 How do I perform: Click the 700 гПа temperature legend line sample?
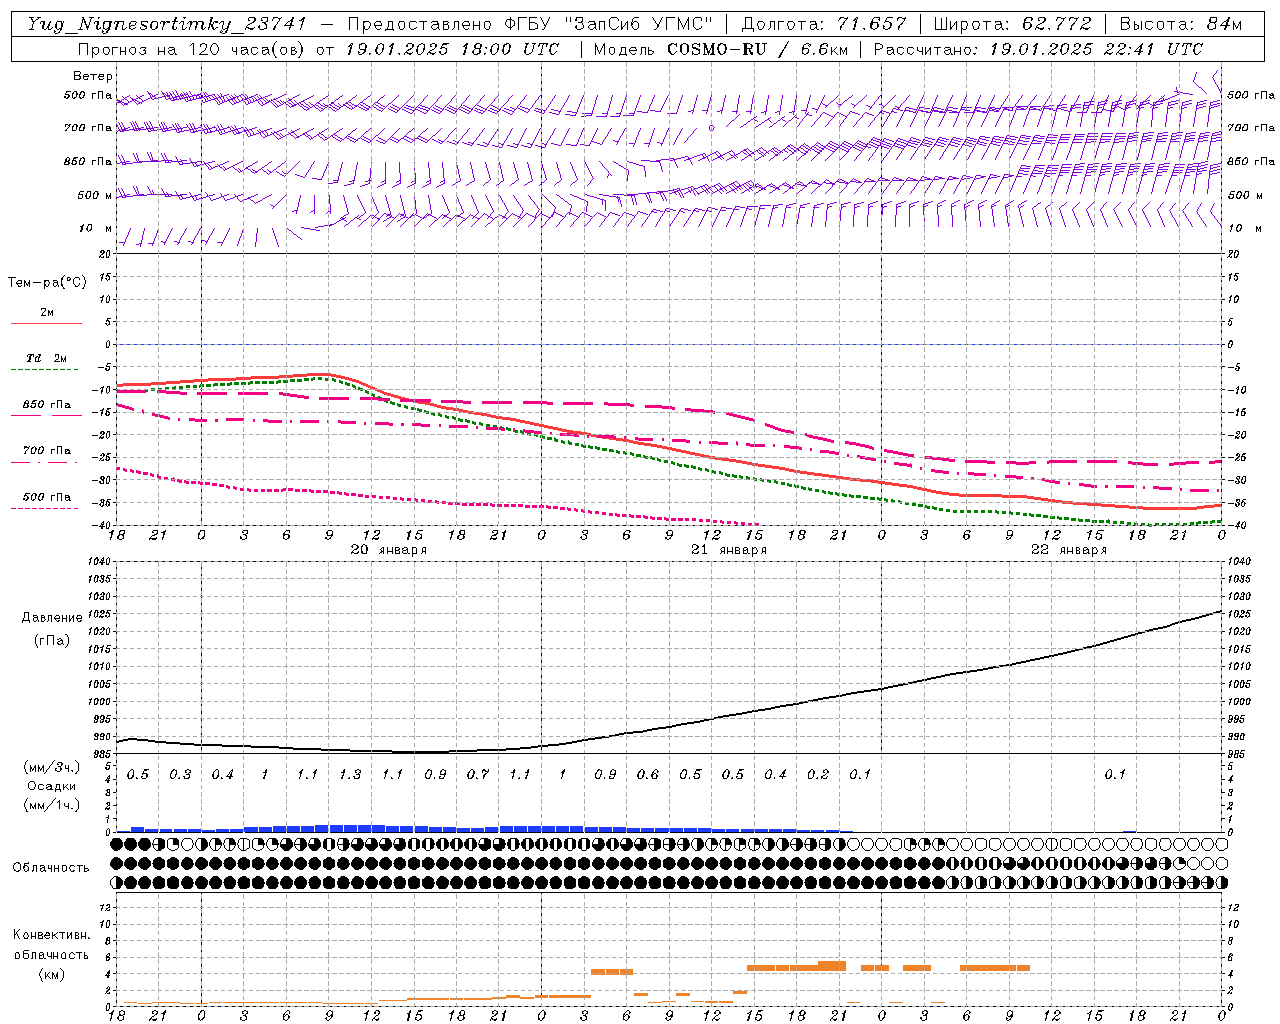(x=46, y=462)
